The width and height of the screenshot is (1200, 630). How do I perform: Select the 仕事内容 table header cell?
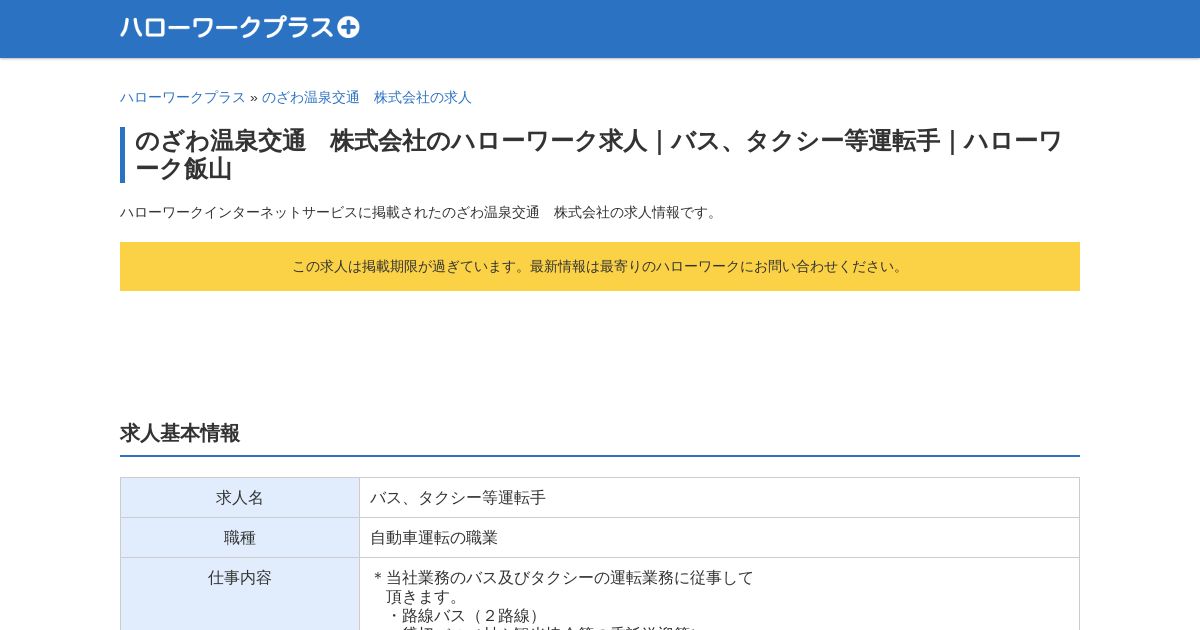click(x=240, y=594)
